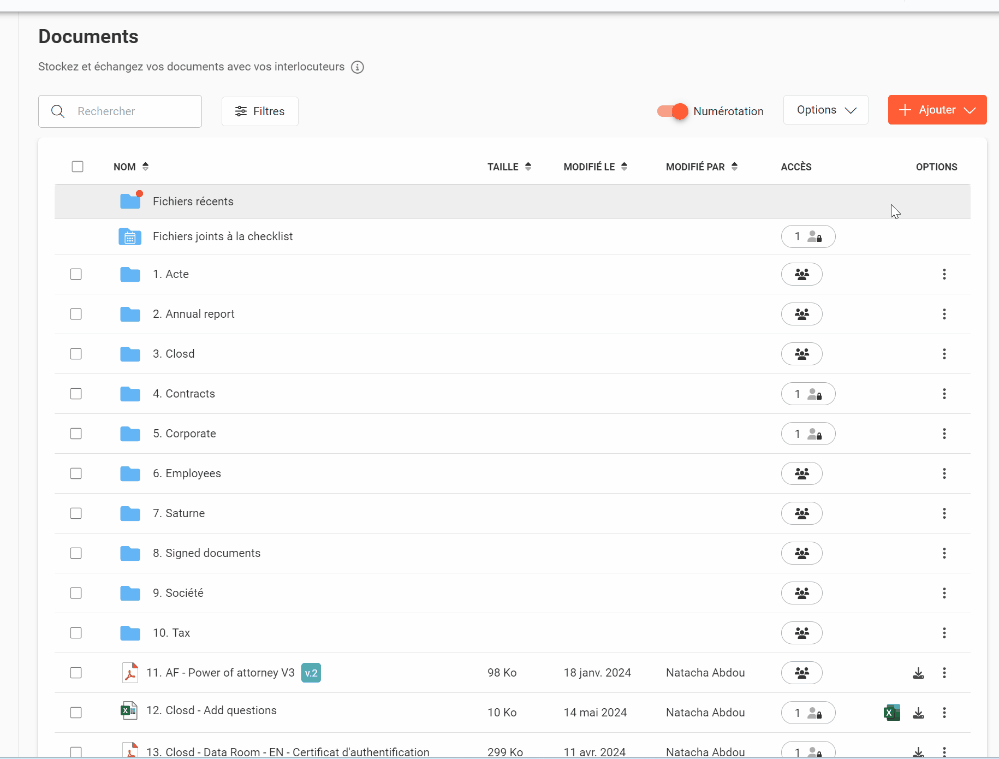Viewport: 999px width, 759px height.
Task: Sort by Taille column header
Action: (x=508, y=167)
